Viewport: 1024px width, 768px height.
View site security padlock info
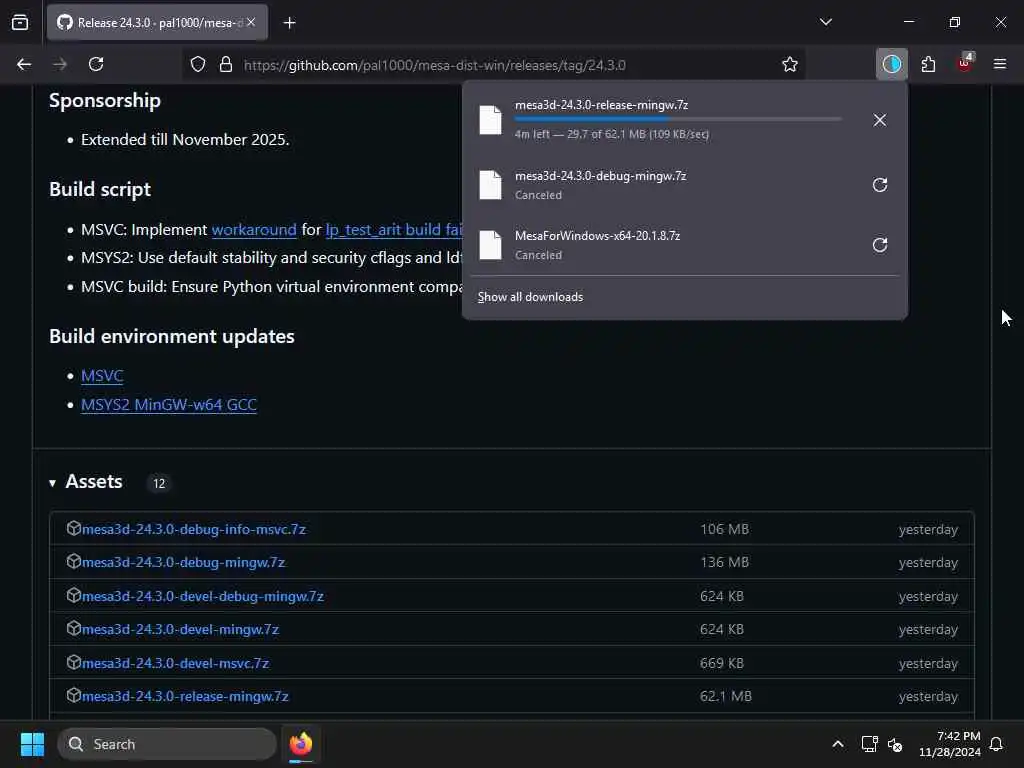point(226,65)
